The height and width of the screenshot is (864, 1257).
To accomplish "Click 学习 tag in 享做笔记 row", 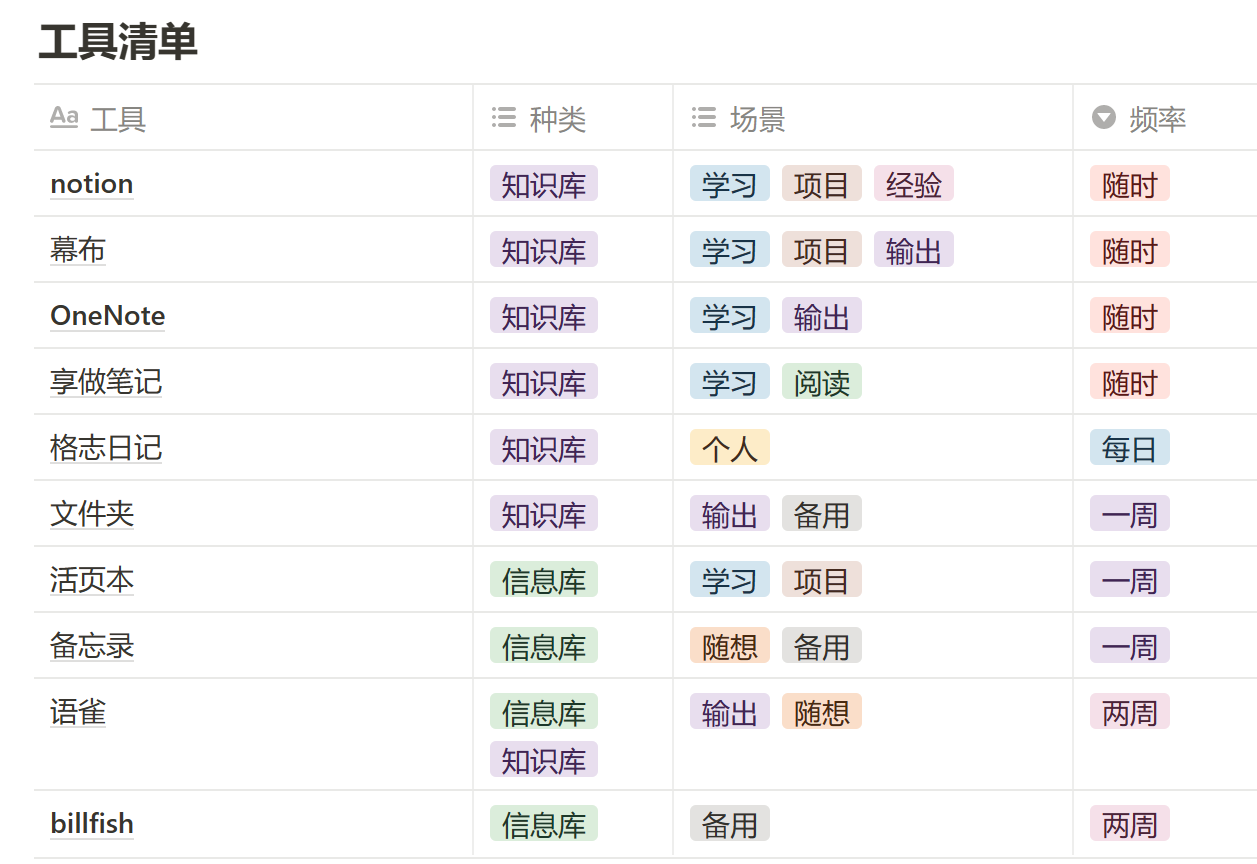I will pyautogui.click(x=730, y=382).
